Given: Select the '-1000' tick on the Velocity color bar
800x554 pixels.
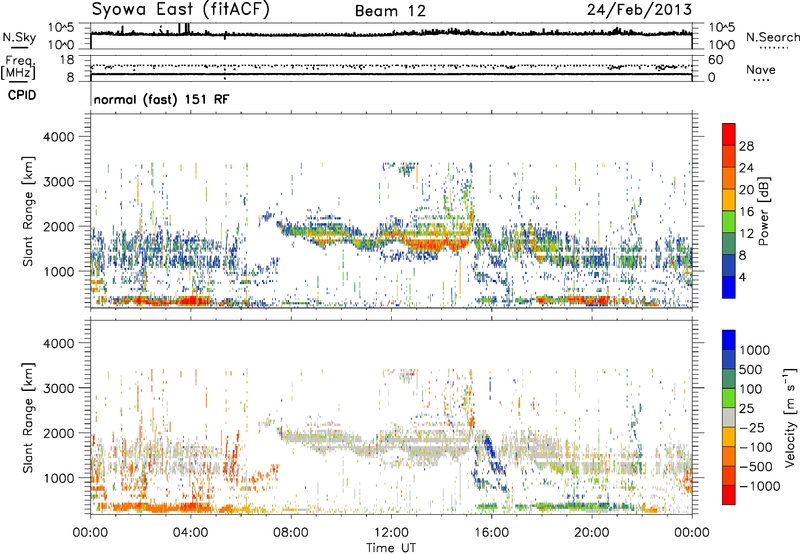Looking at the screenshot, I should 760,486.
